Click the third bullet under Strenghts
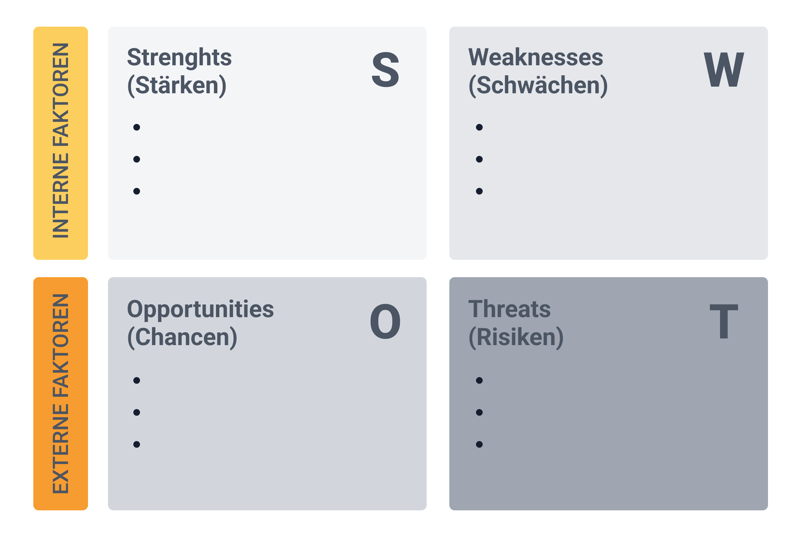 point(137,191)
